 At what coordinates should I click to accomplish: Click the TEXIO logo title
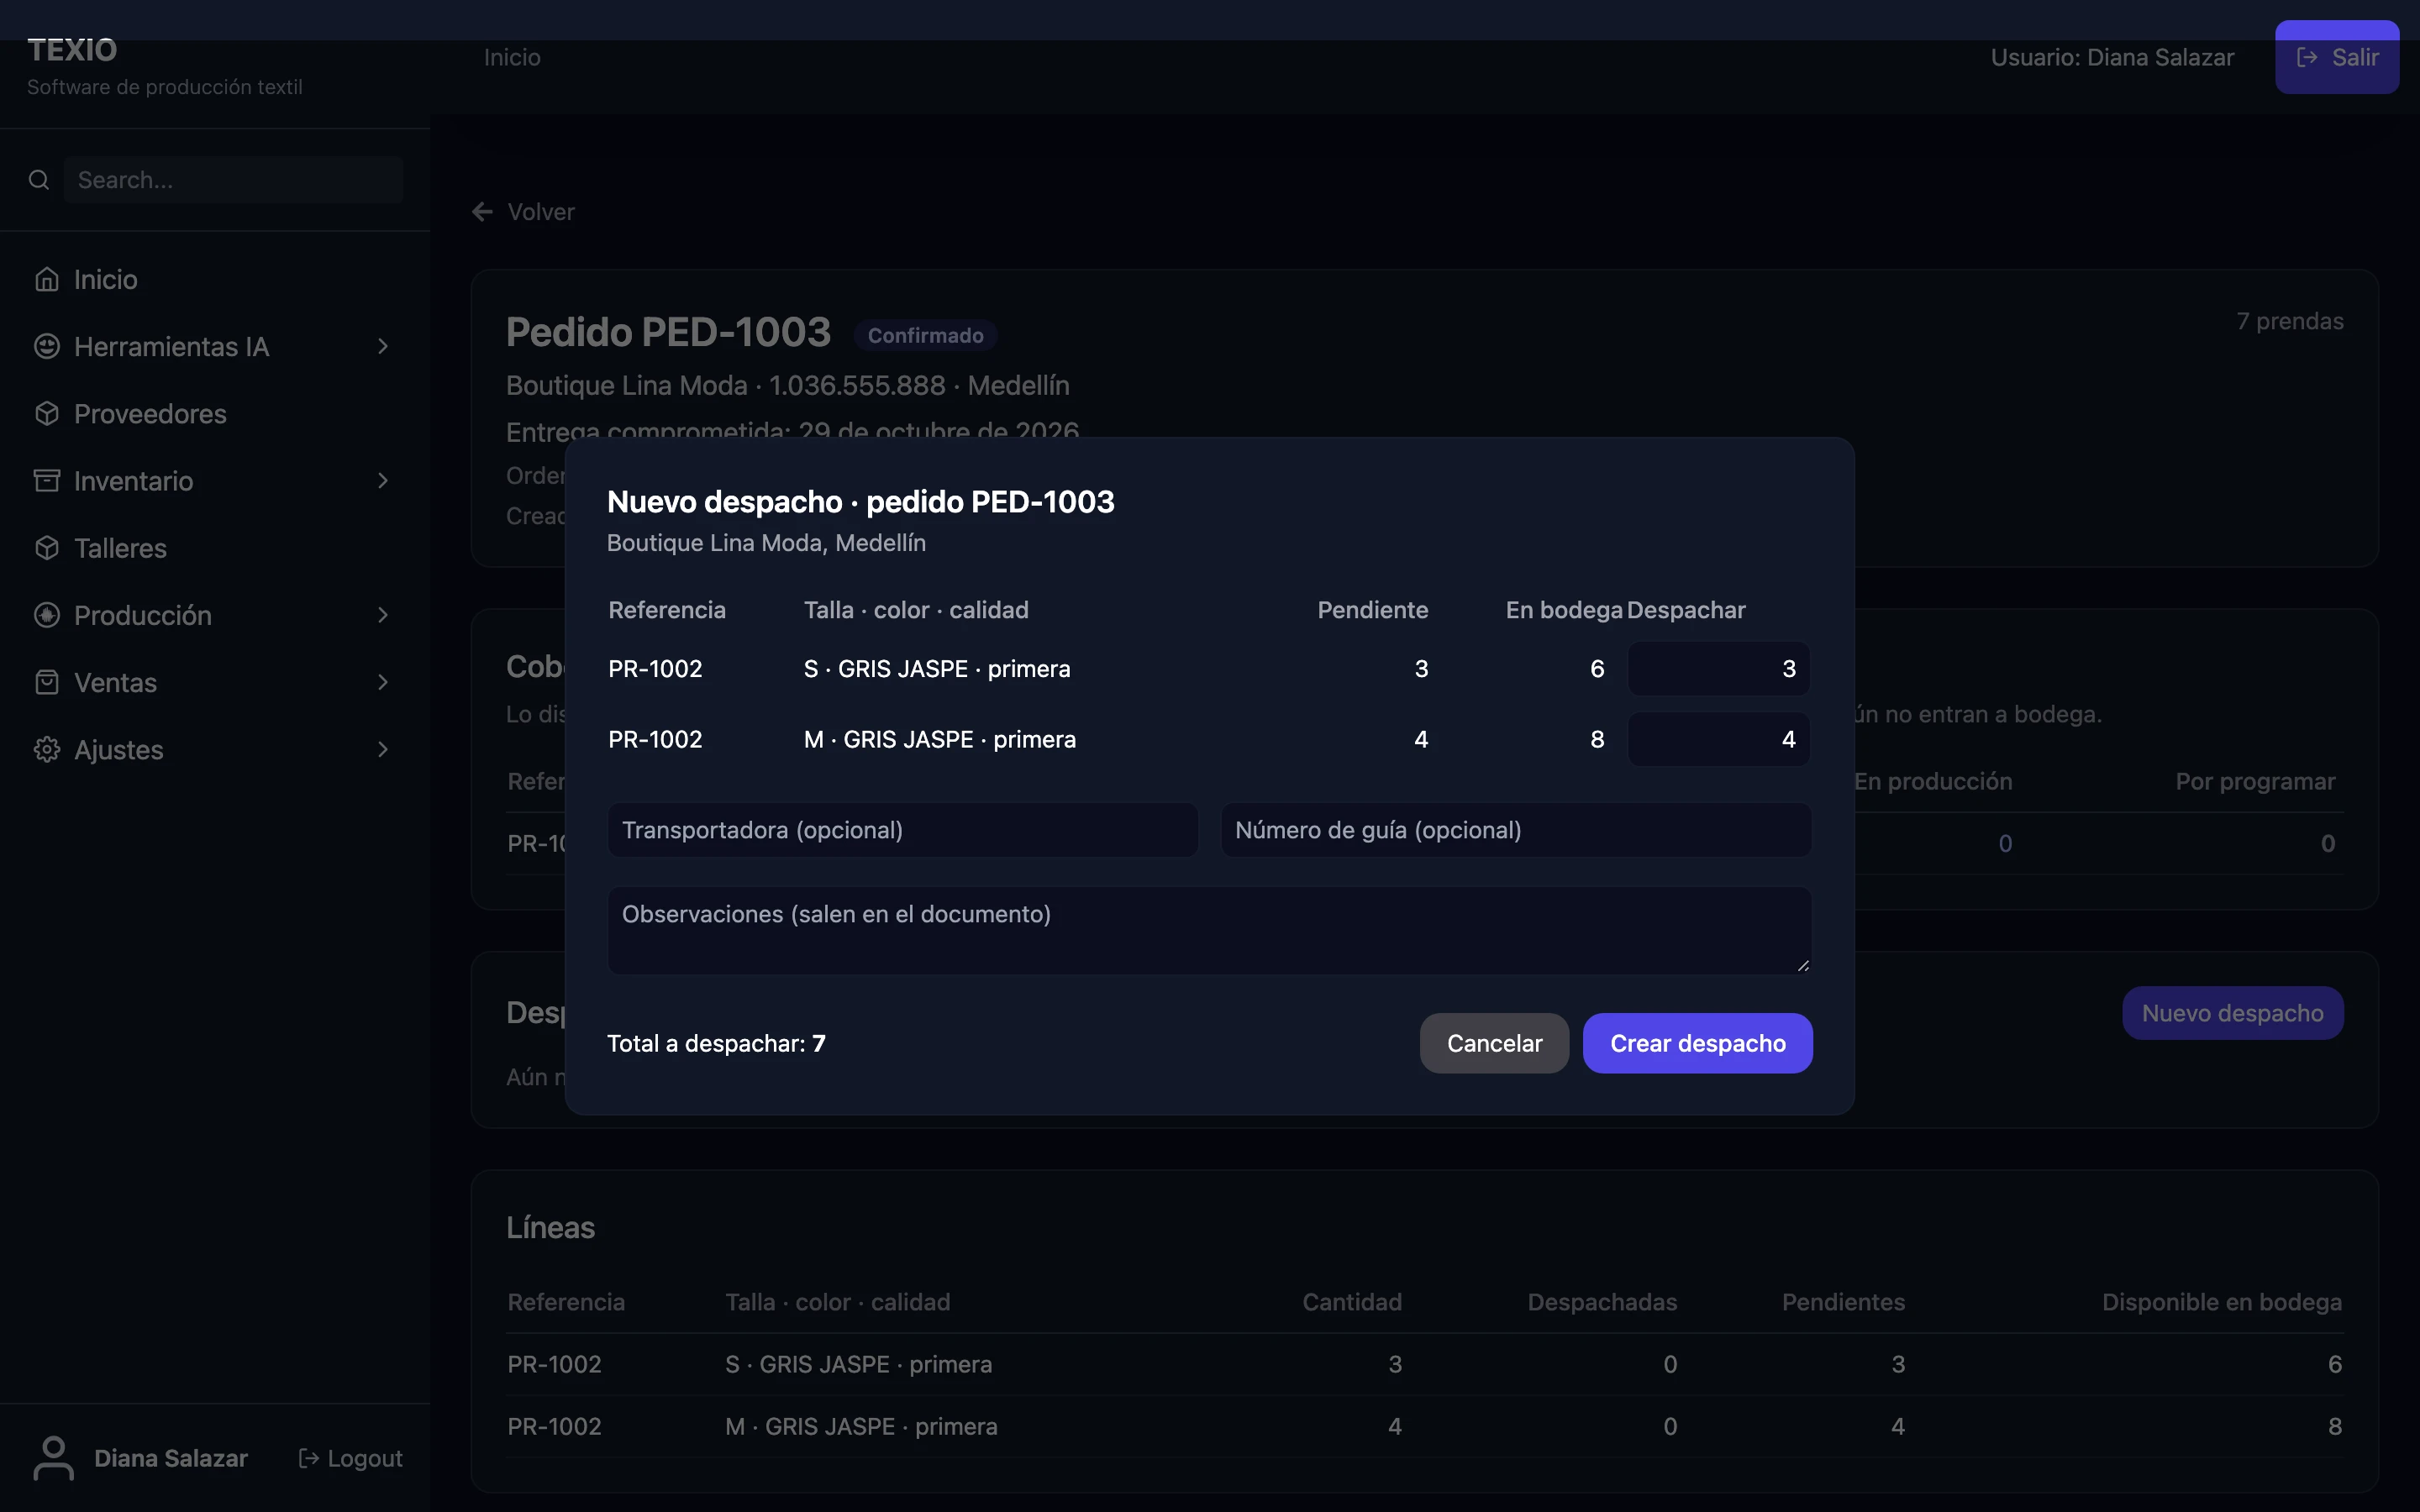(72, 50)
